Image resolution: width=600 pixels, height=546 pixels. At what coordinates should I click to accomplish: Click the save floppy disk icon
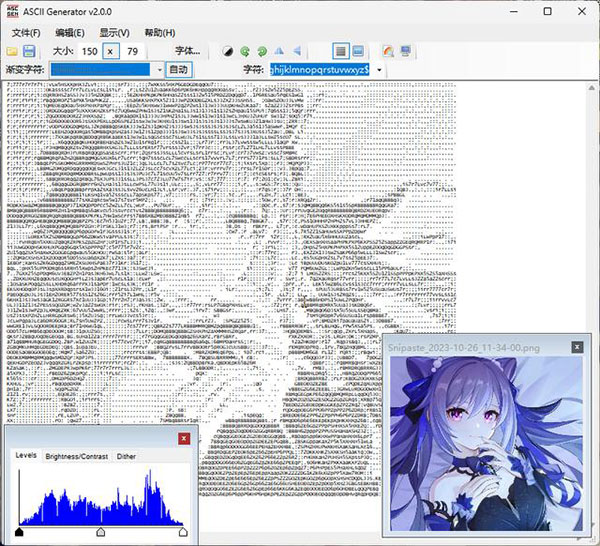(30, 51)
